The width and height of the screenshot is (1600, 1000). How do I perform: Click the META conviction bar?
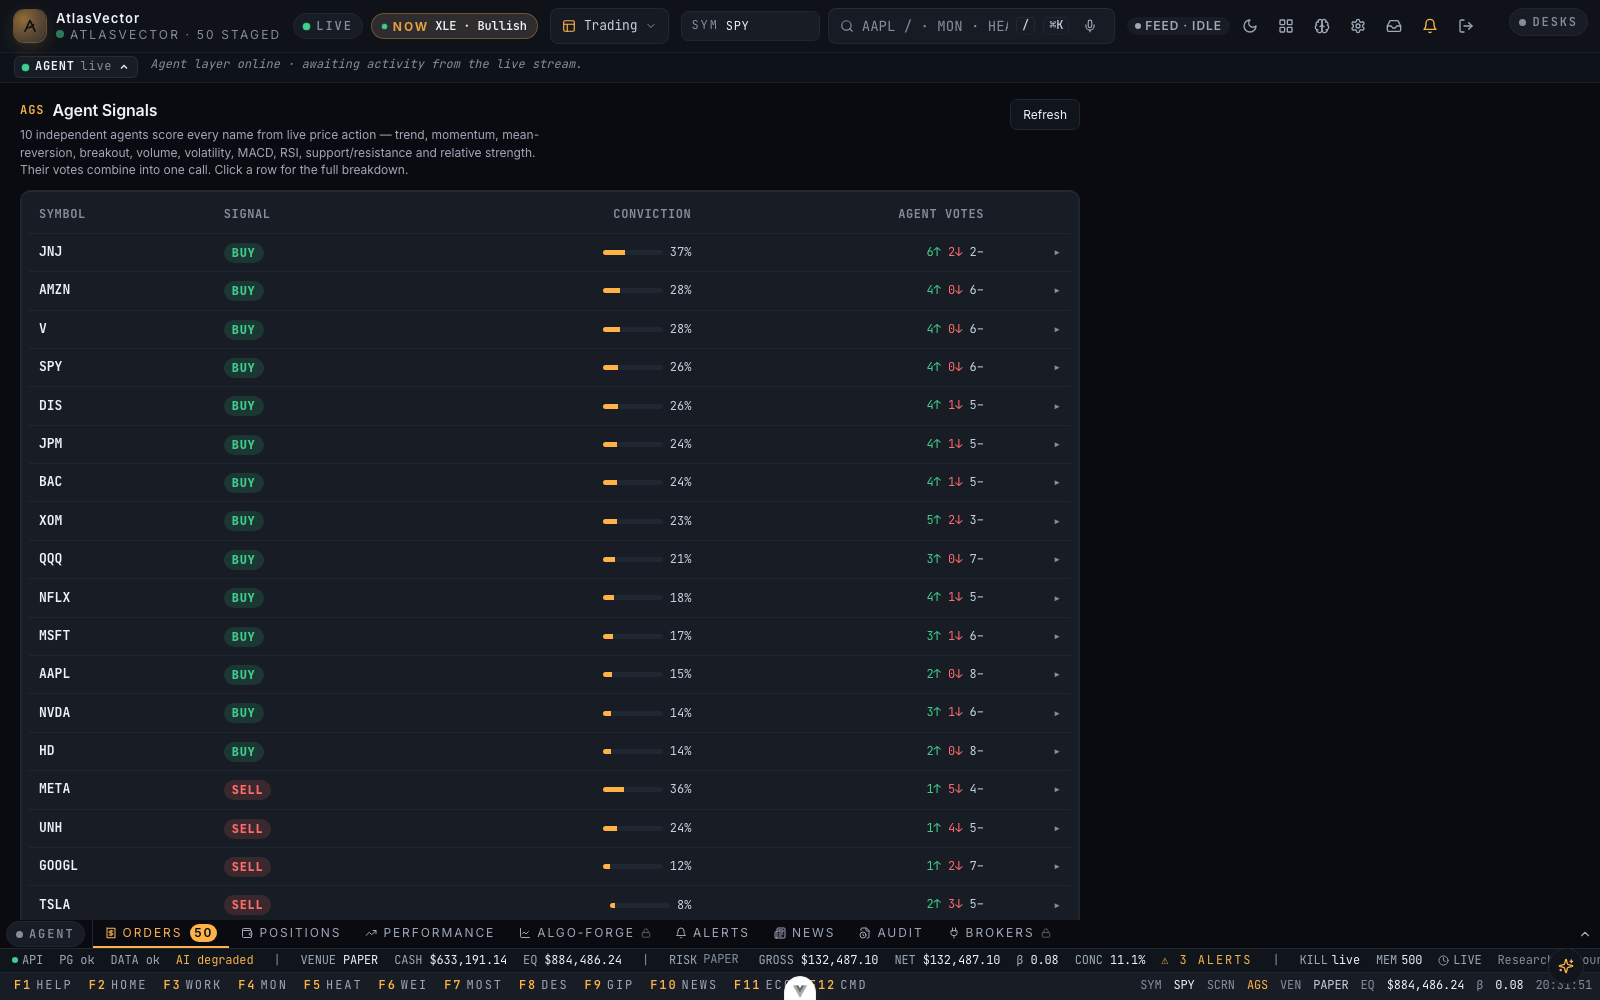[633, 790]
